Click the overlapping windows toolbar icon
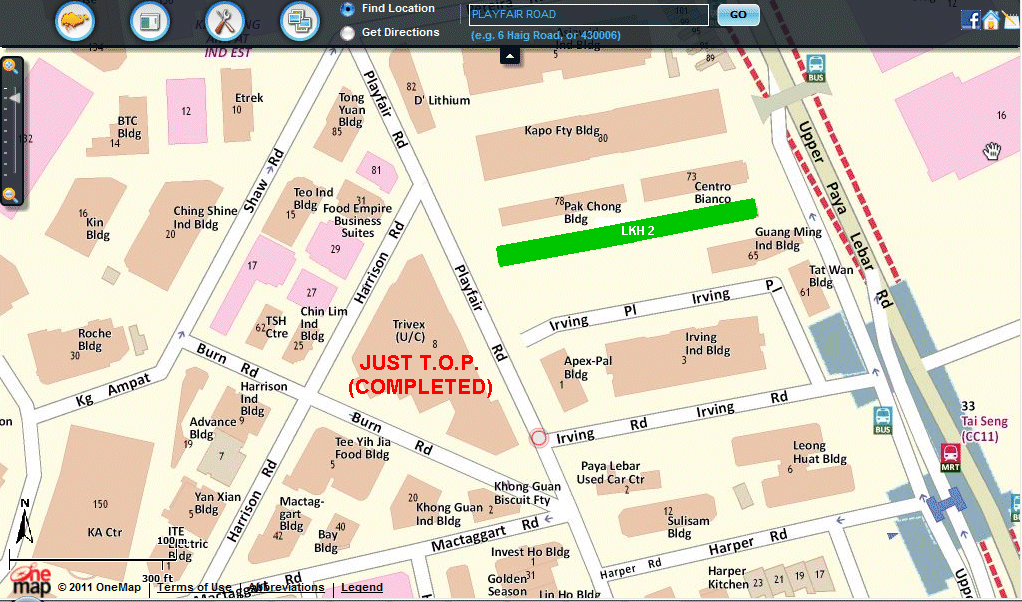Viewport: 1022px width, 602px height. [x=298, y=20]
